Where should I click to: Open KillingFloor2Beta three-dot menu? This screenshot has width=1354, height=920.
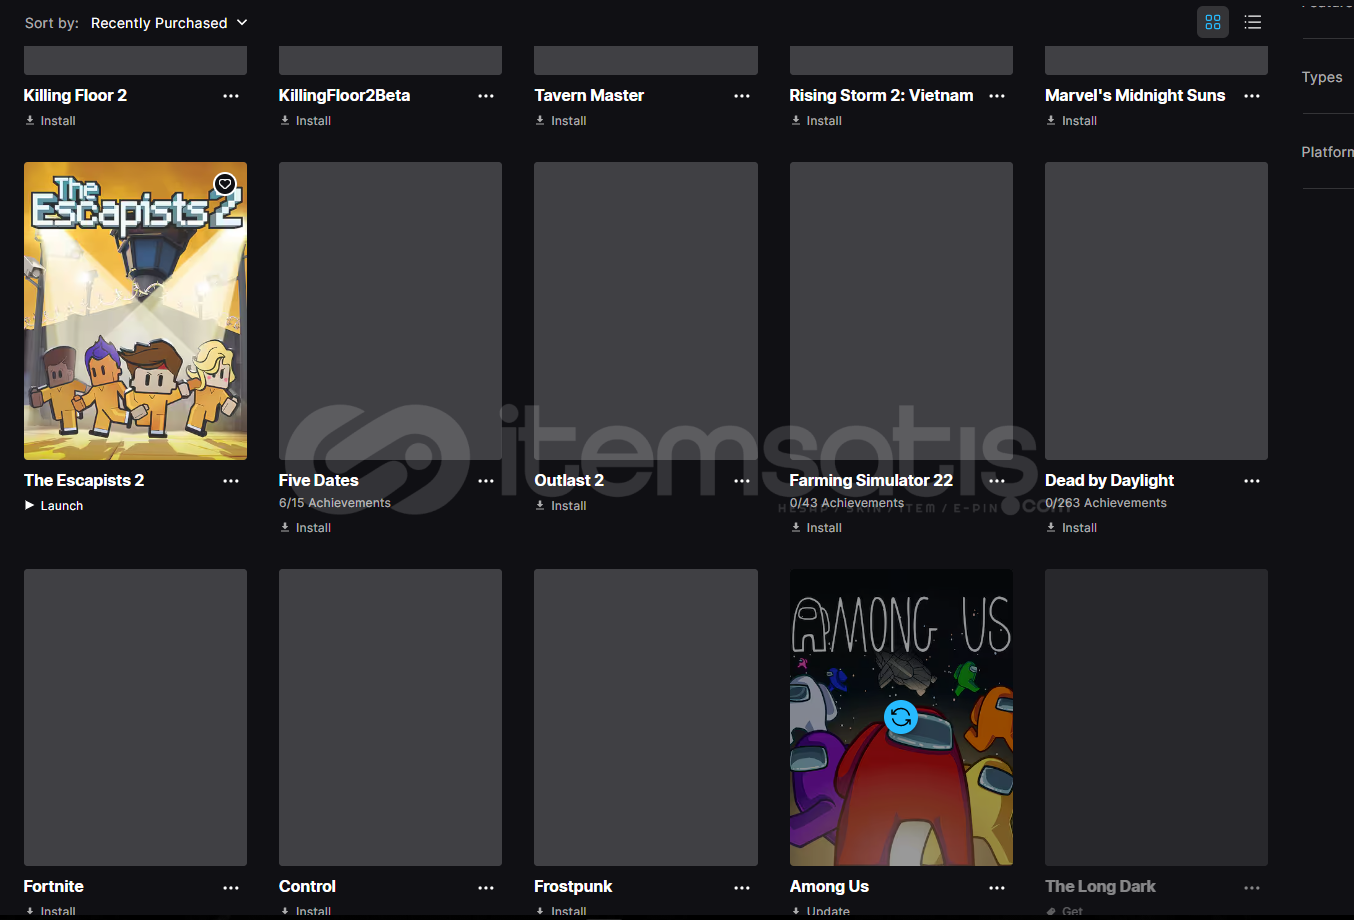(486, 96)
